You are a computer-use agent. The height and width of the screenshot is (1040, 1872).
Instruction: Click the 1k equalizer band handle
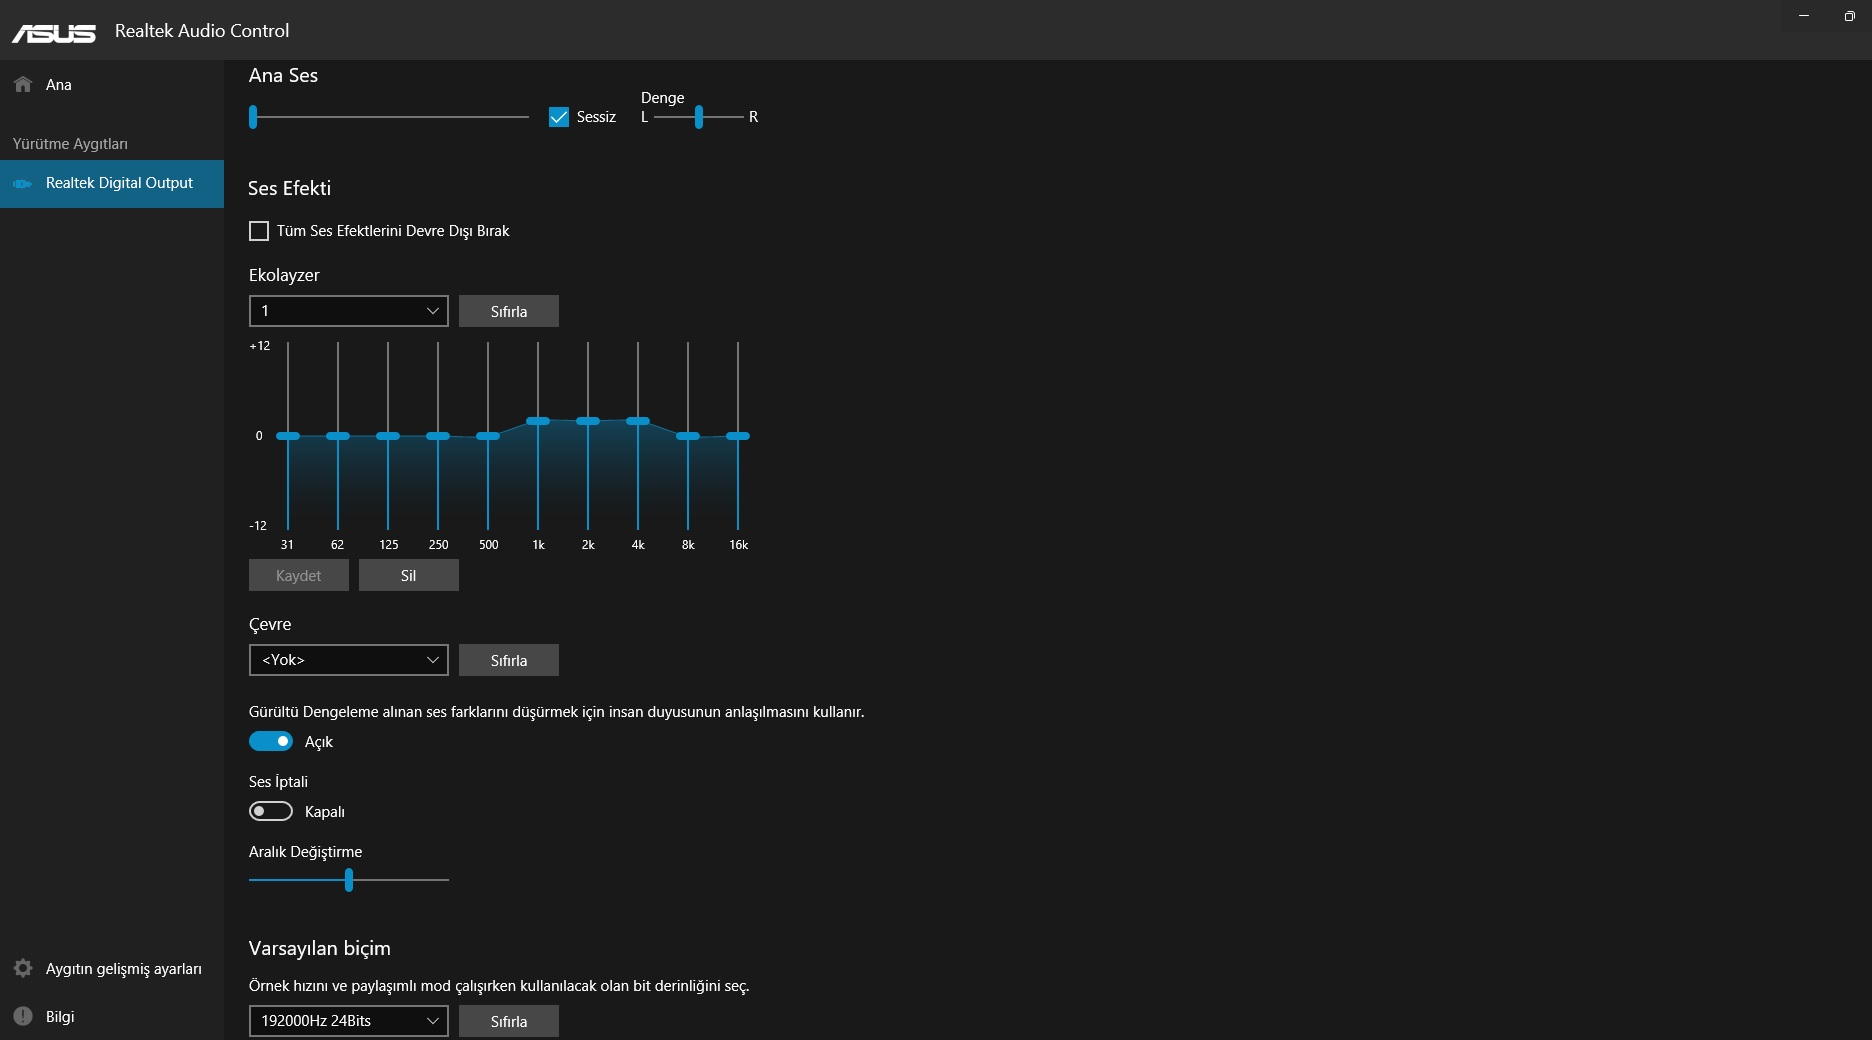click(538, 421)
